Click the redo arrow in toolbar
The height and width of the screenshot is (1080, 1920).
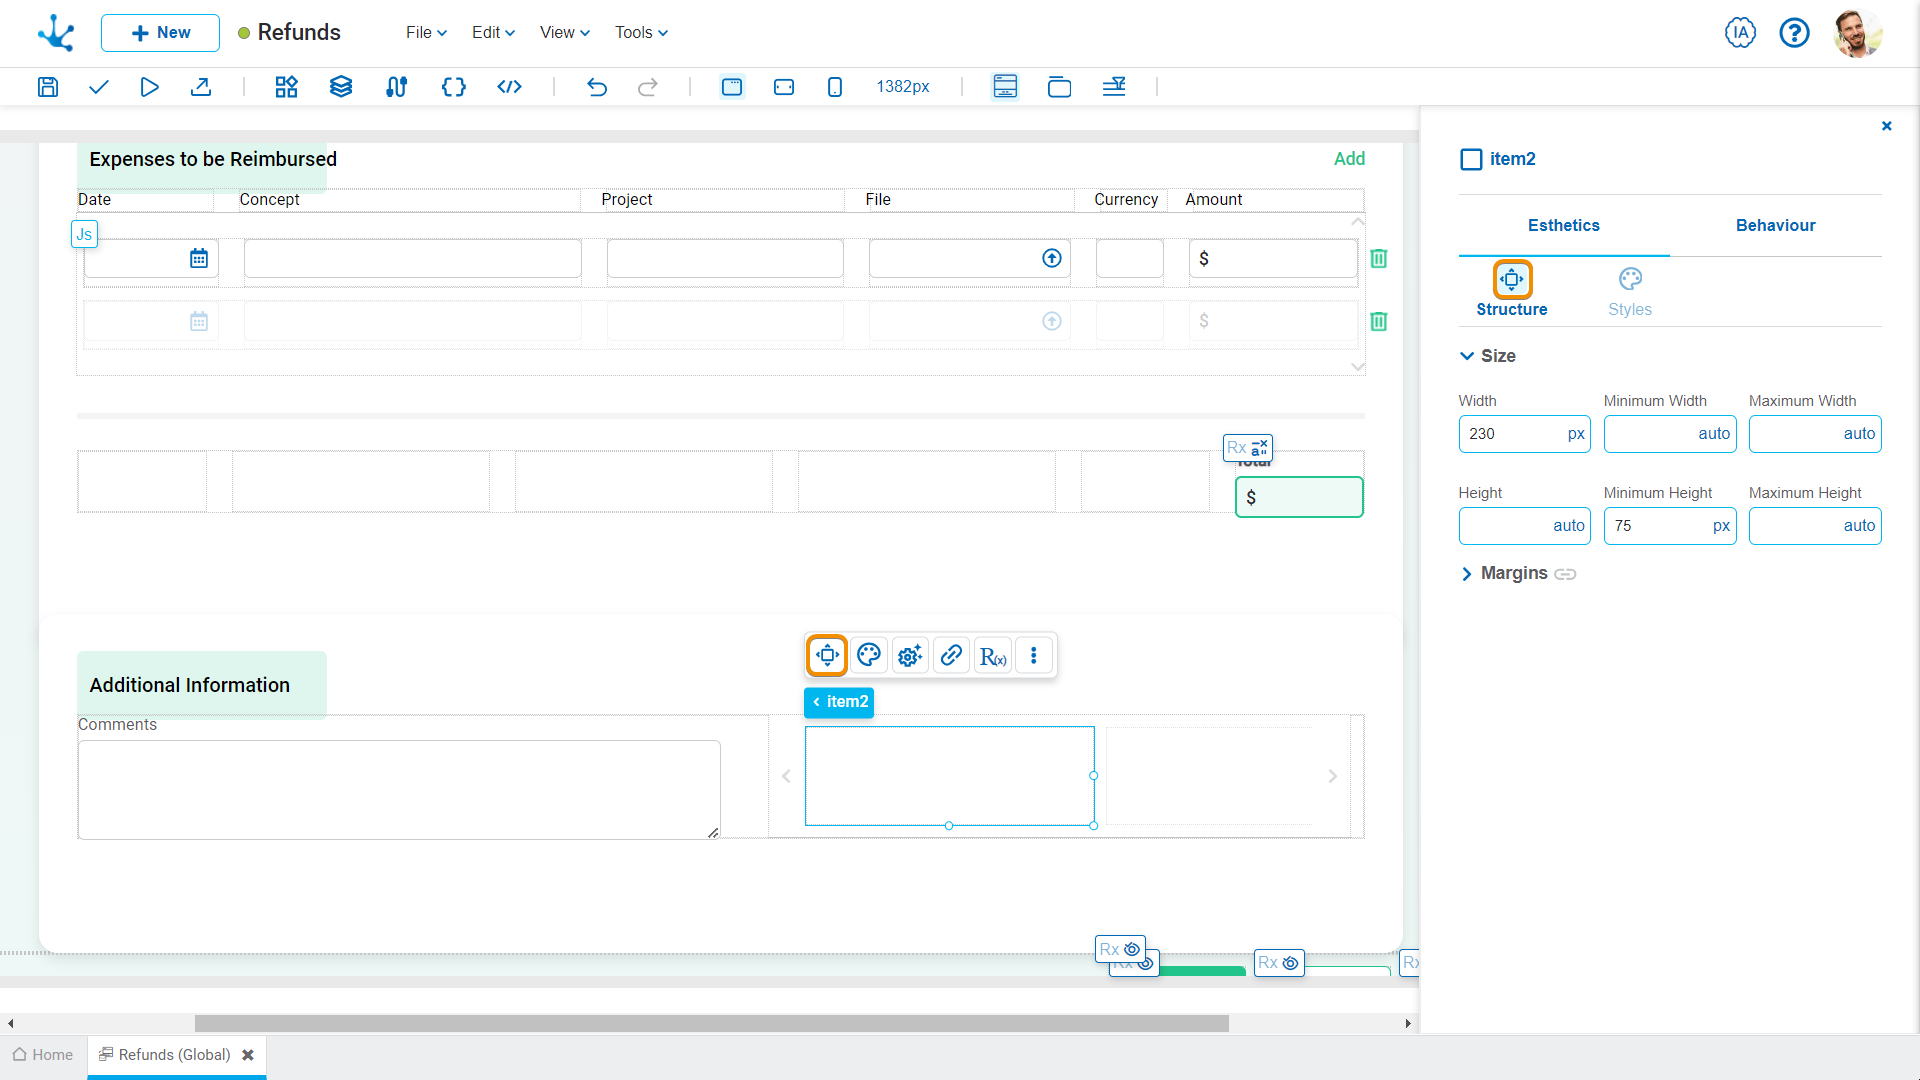click(x=647, y=86)
